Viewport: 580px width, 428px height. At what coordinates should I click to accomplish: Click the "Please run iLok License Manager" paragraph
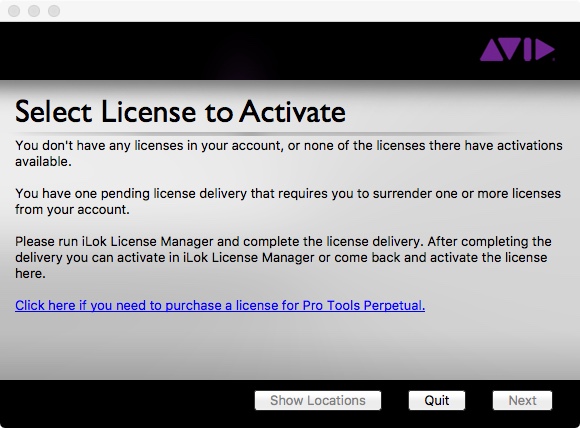pos(283,257)
